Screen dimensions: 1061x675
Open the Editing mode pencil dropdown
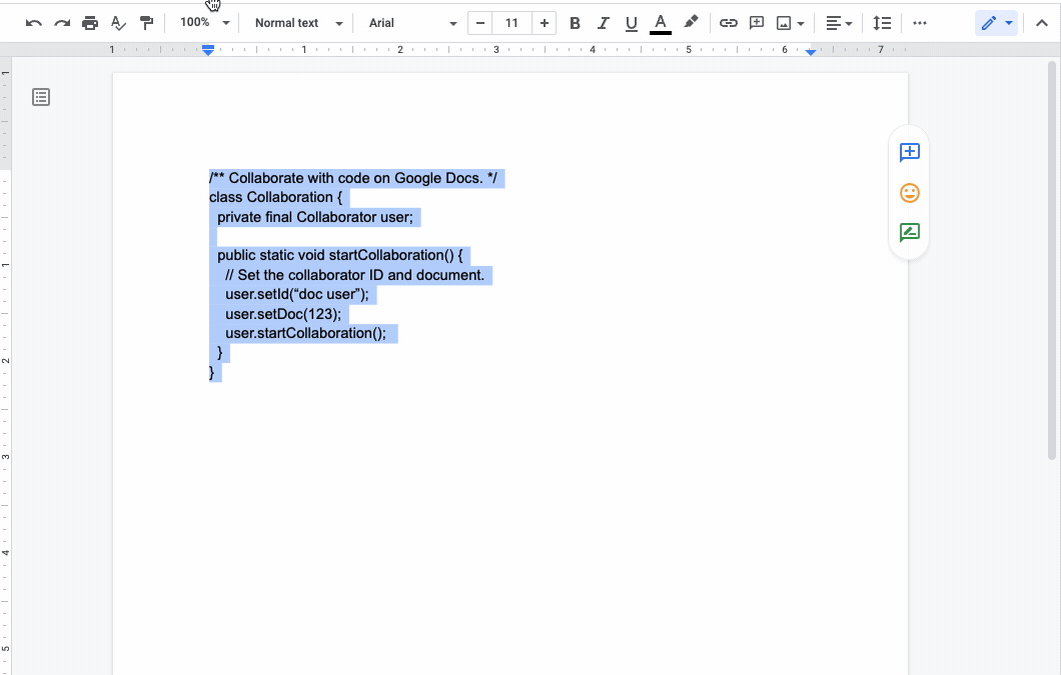click(x=996, y=23)
